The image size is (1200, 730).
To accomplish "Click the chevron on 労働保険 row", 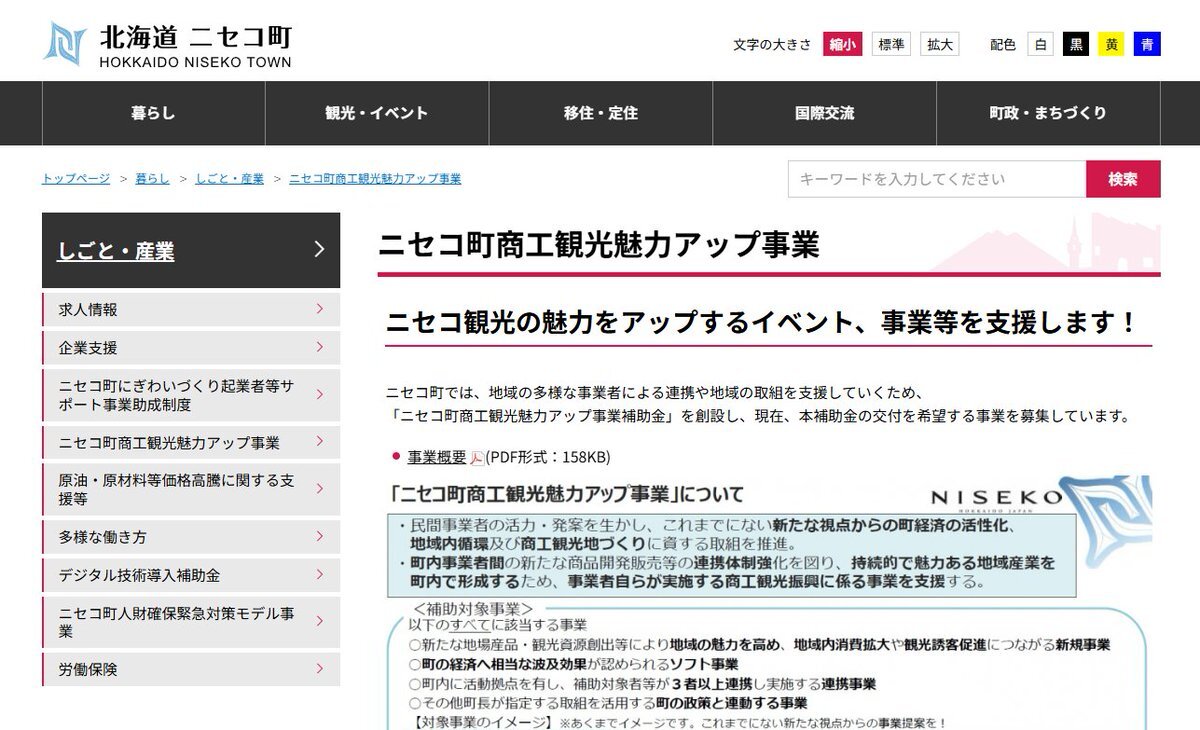I will (x=319, y=668).
